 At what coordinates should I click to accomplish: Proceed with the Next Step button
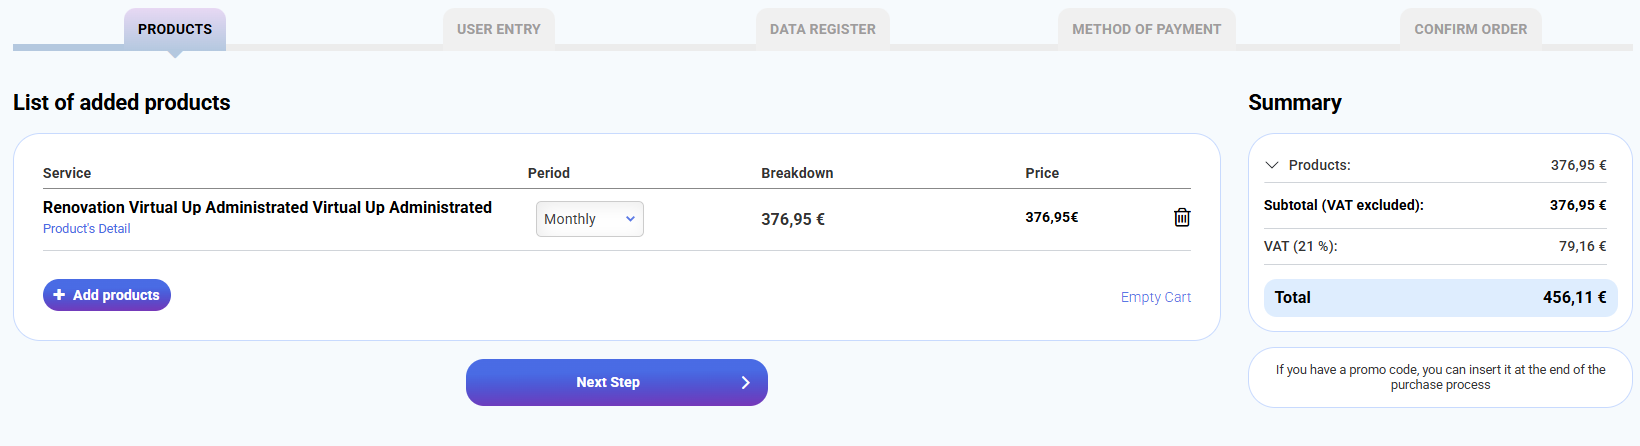(616, 382)
